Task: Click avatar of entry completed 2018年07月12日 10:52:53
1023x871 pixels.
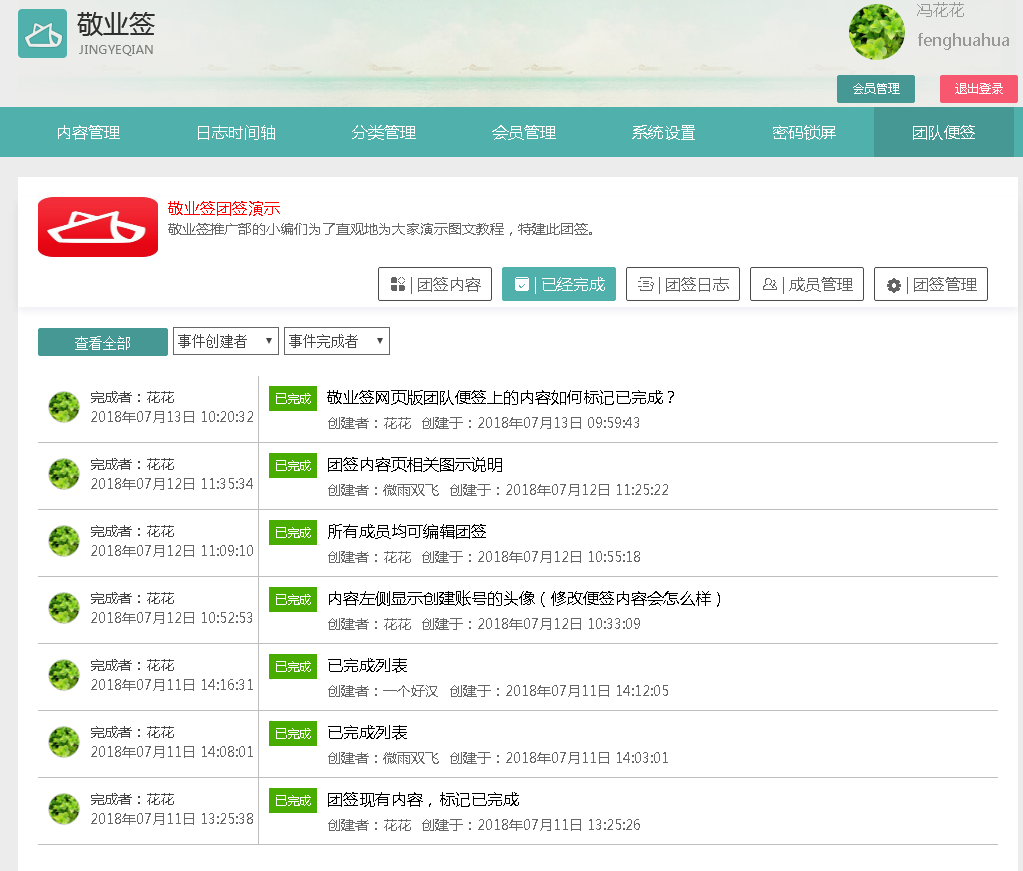Action: [x=64, y=608]
